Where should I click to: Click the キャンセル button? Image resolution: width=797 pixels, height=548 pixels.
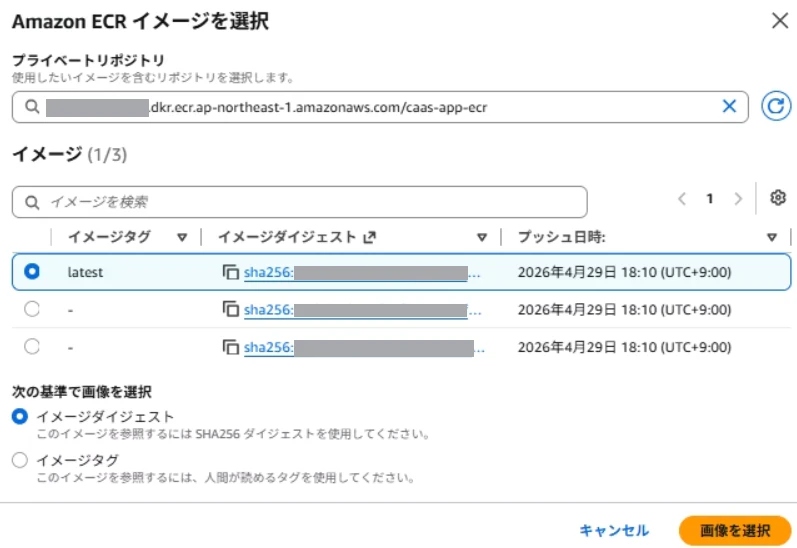[614, 531]
